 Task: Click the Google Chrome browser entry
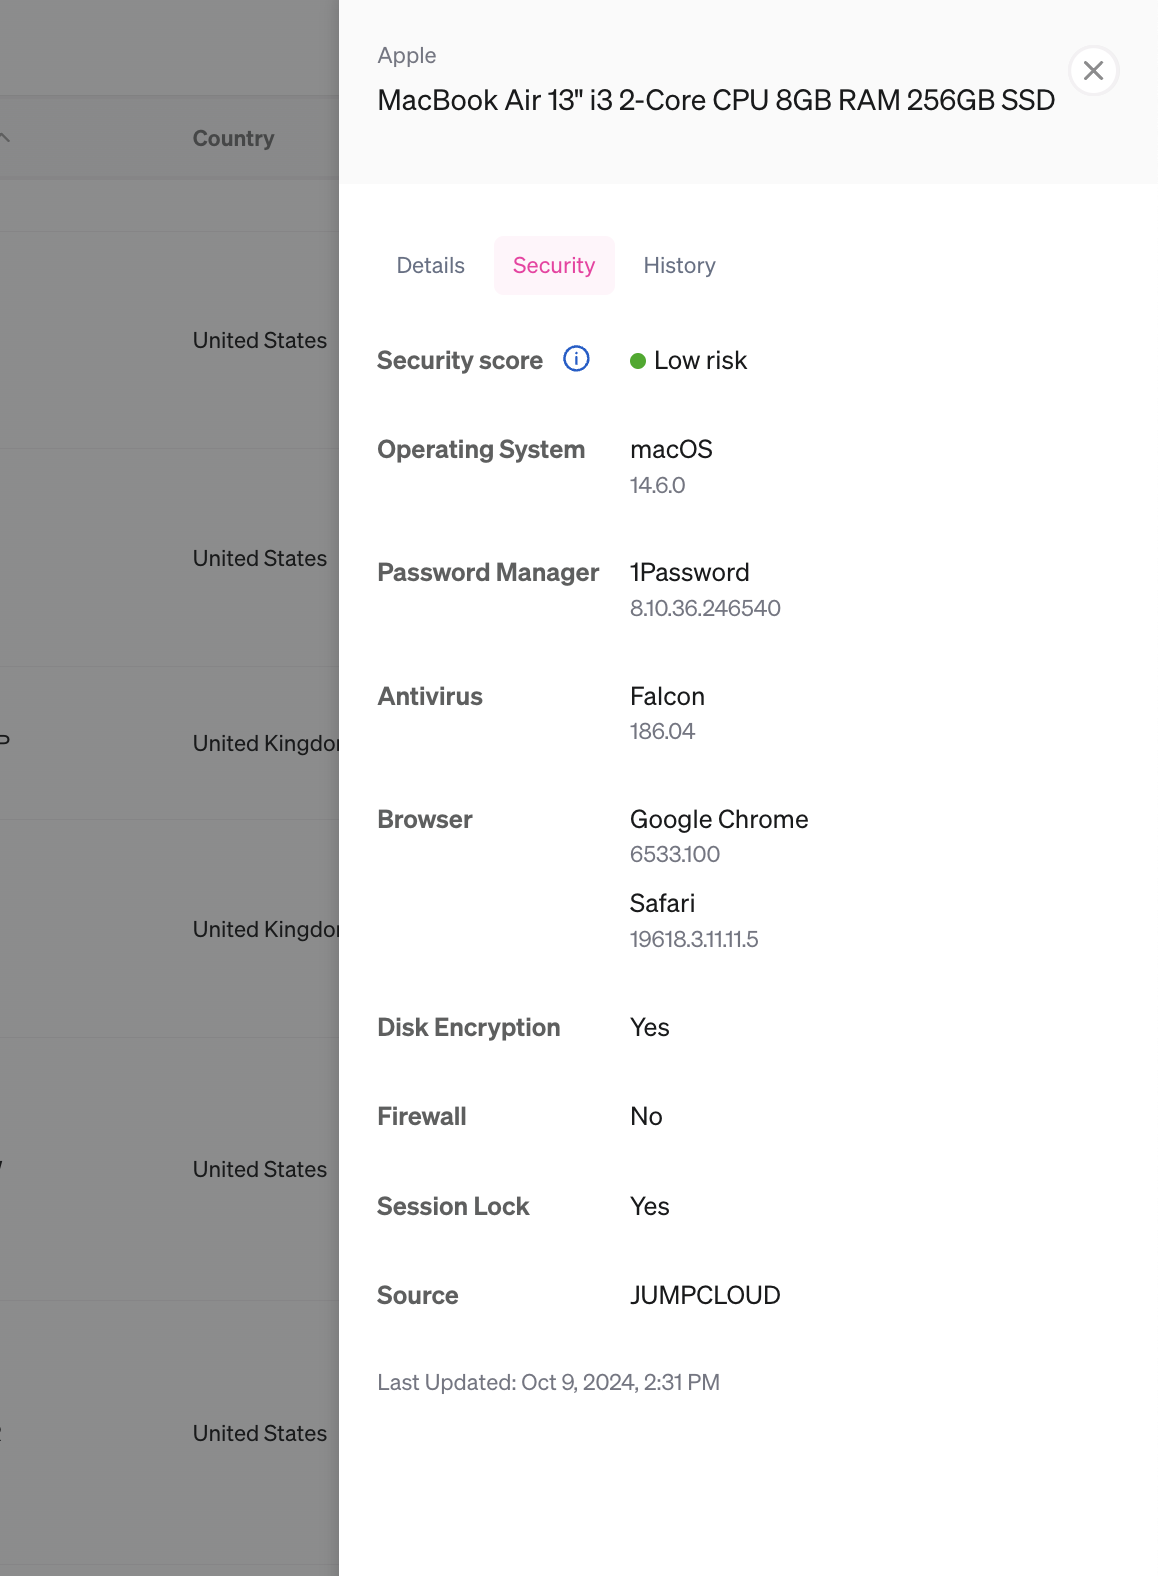click(x=718, y=818)
